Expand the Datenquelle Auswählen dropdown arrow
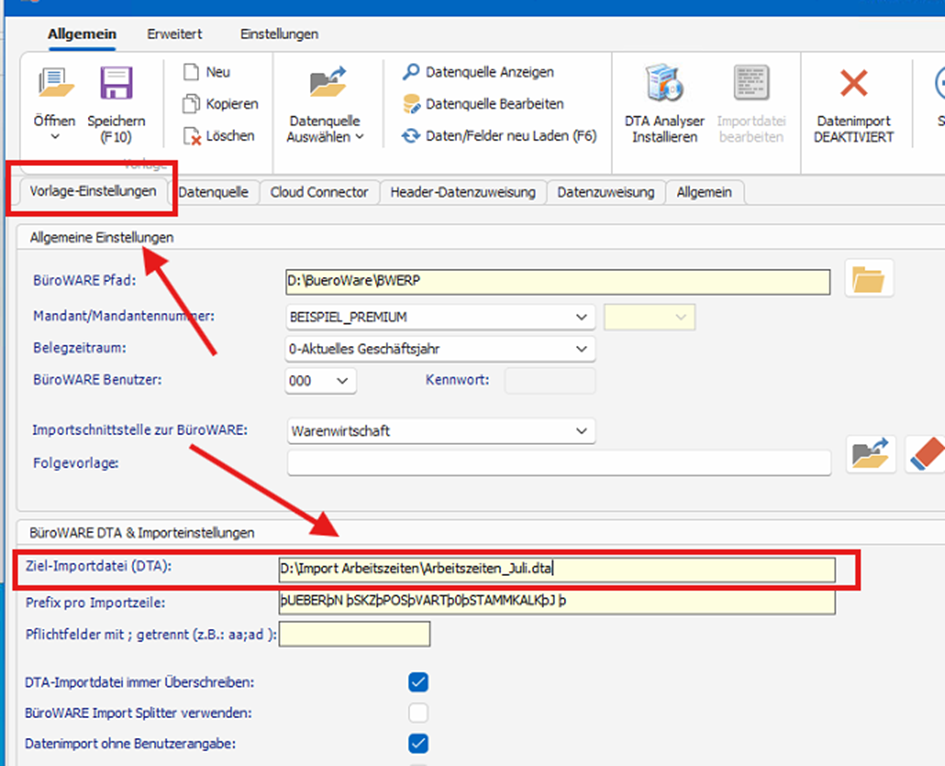Image resolution: width=945 pixels, height=766 pixels. (360, 137)
